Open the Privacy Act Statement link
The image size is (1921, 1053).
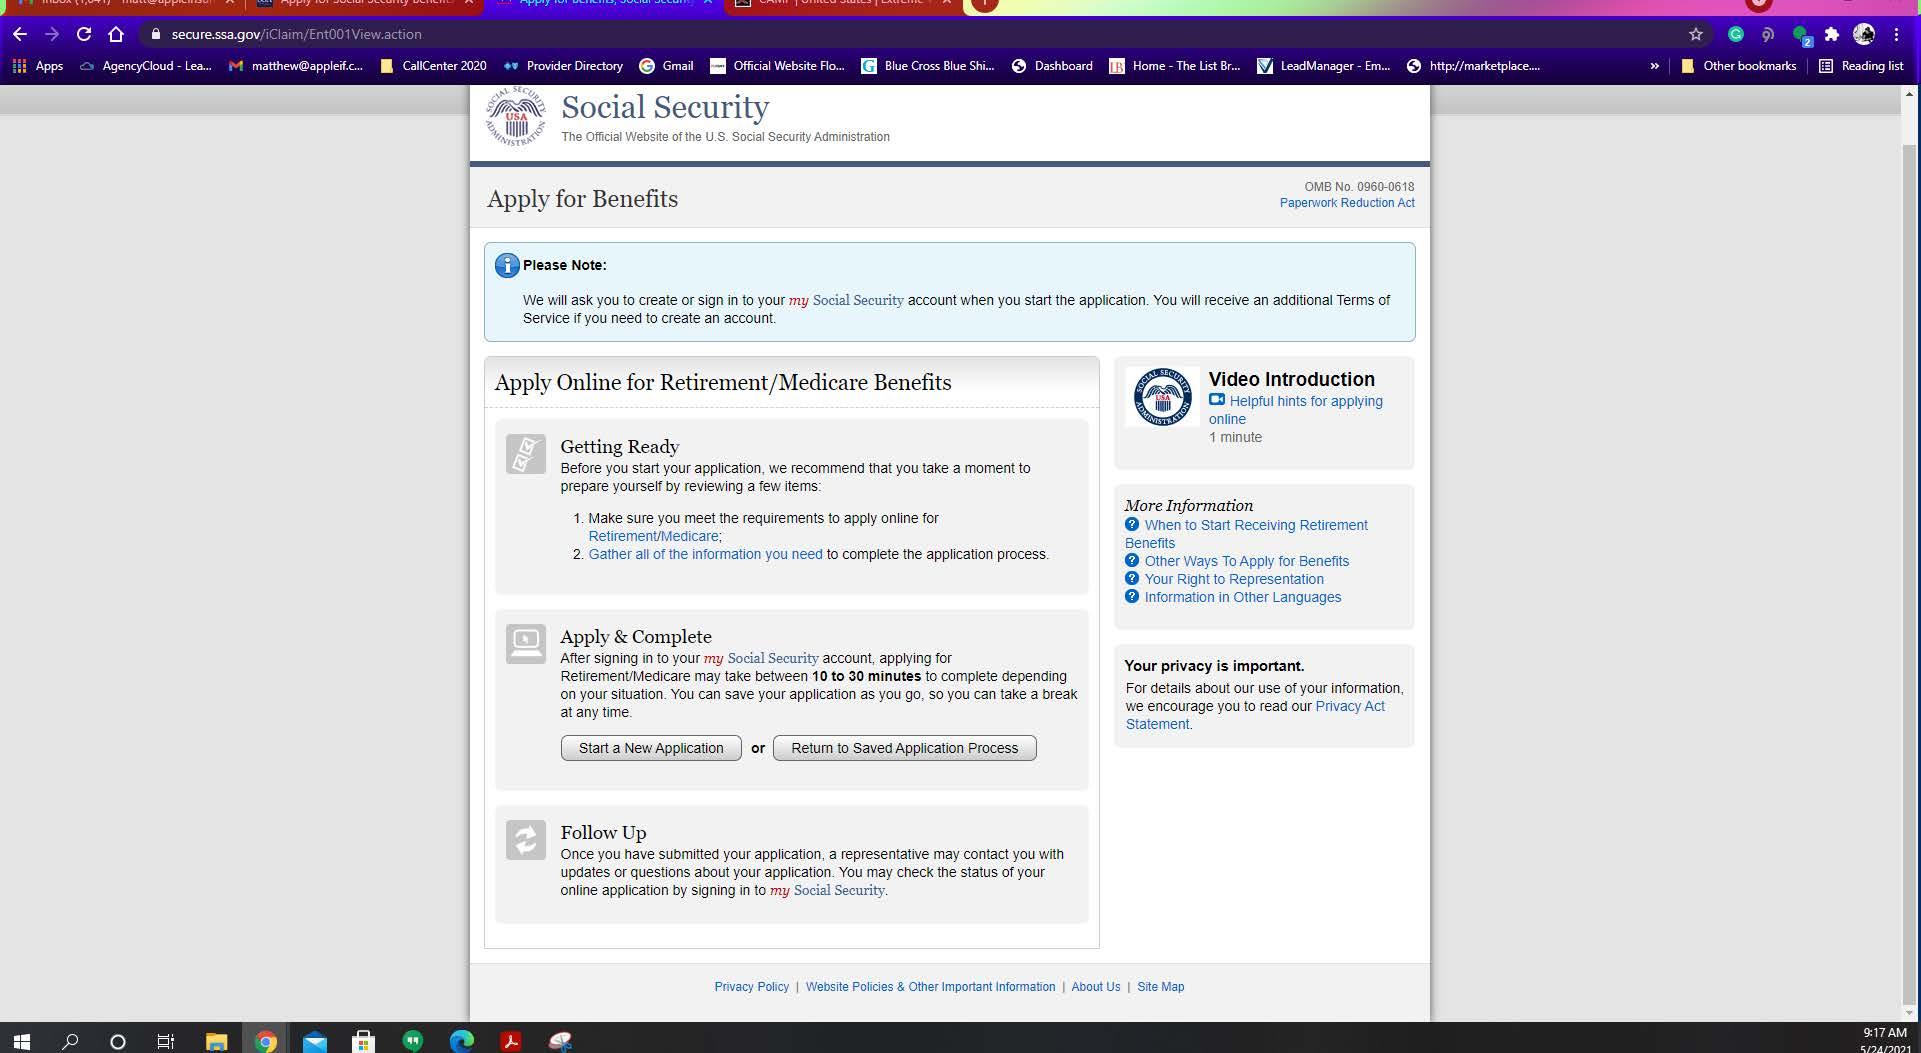[x=1255, y=715]
